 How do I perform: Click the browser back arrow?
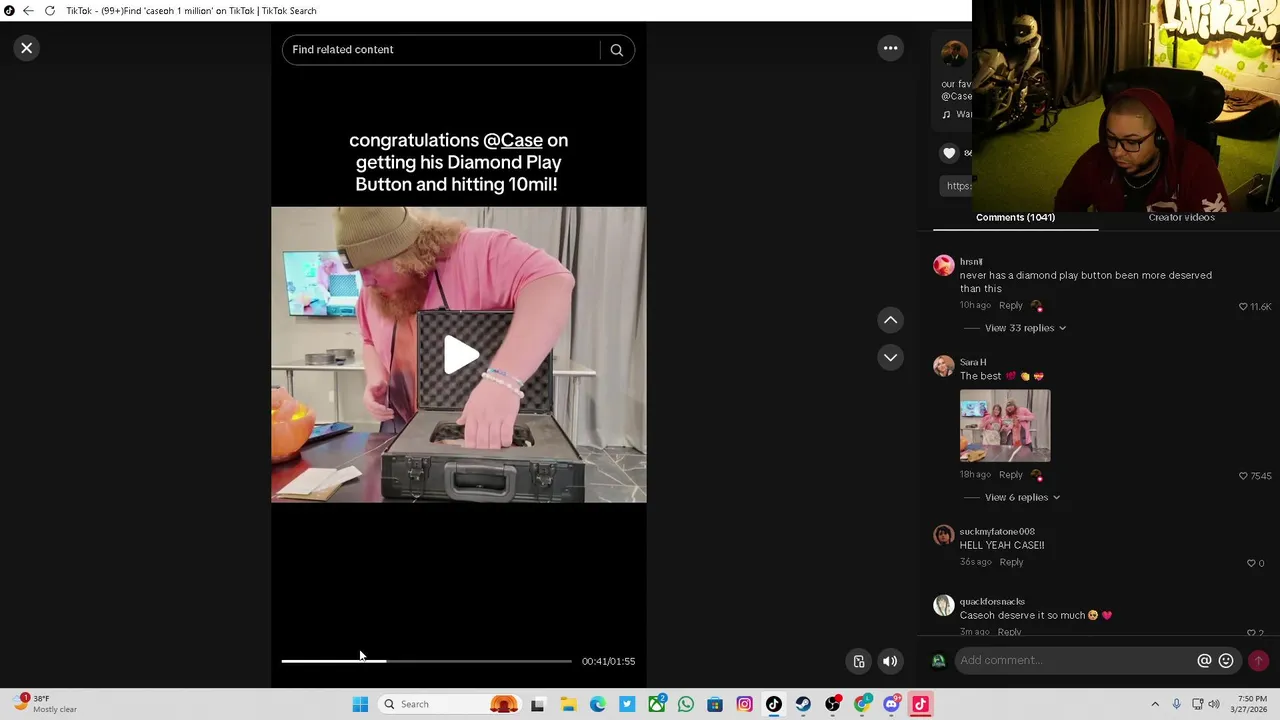click(28, 11)
